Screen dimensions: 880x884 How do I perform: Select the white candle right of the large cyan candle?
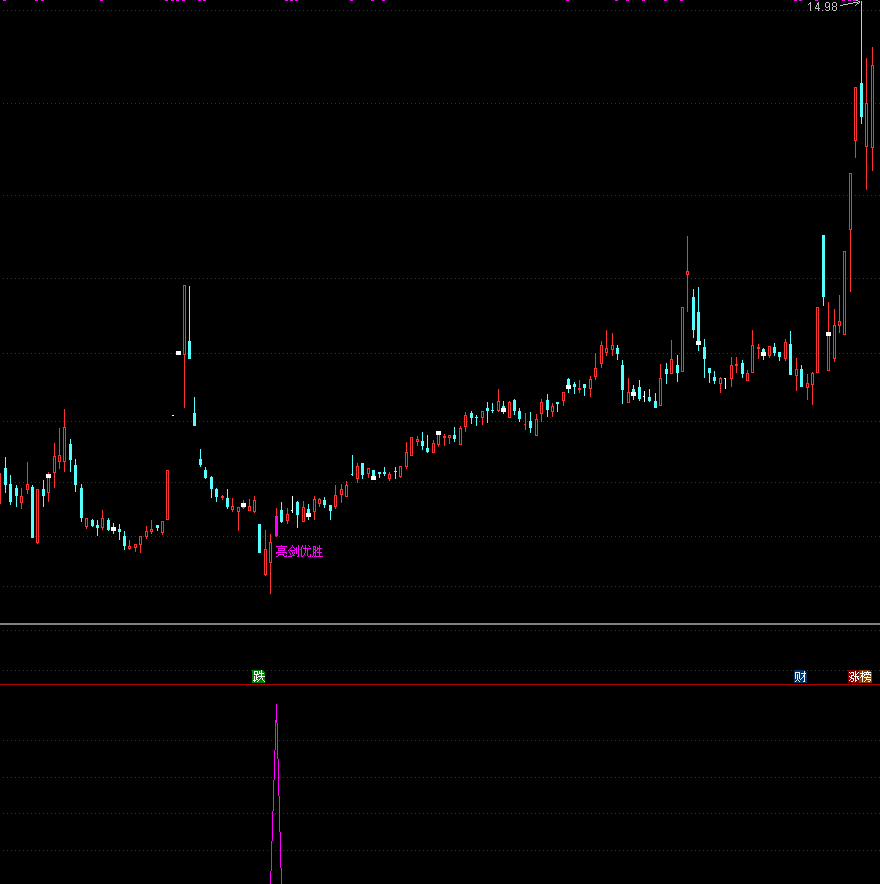pyautogui.click(x=829, y=333)
